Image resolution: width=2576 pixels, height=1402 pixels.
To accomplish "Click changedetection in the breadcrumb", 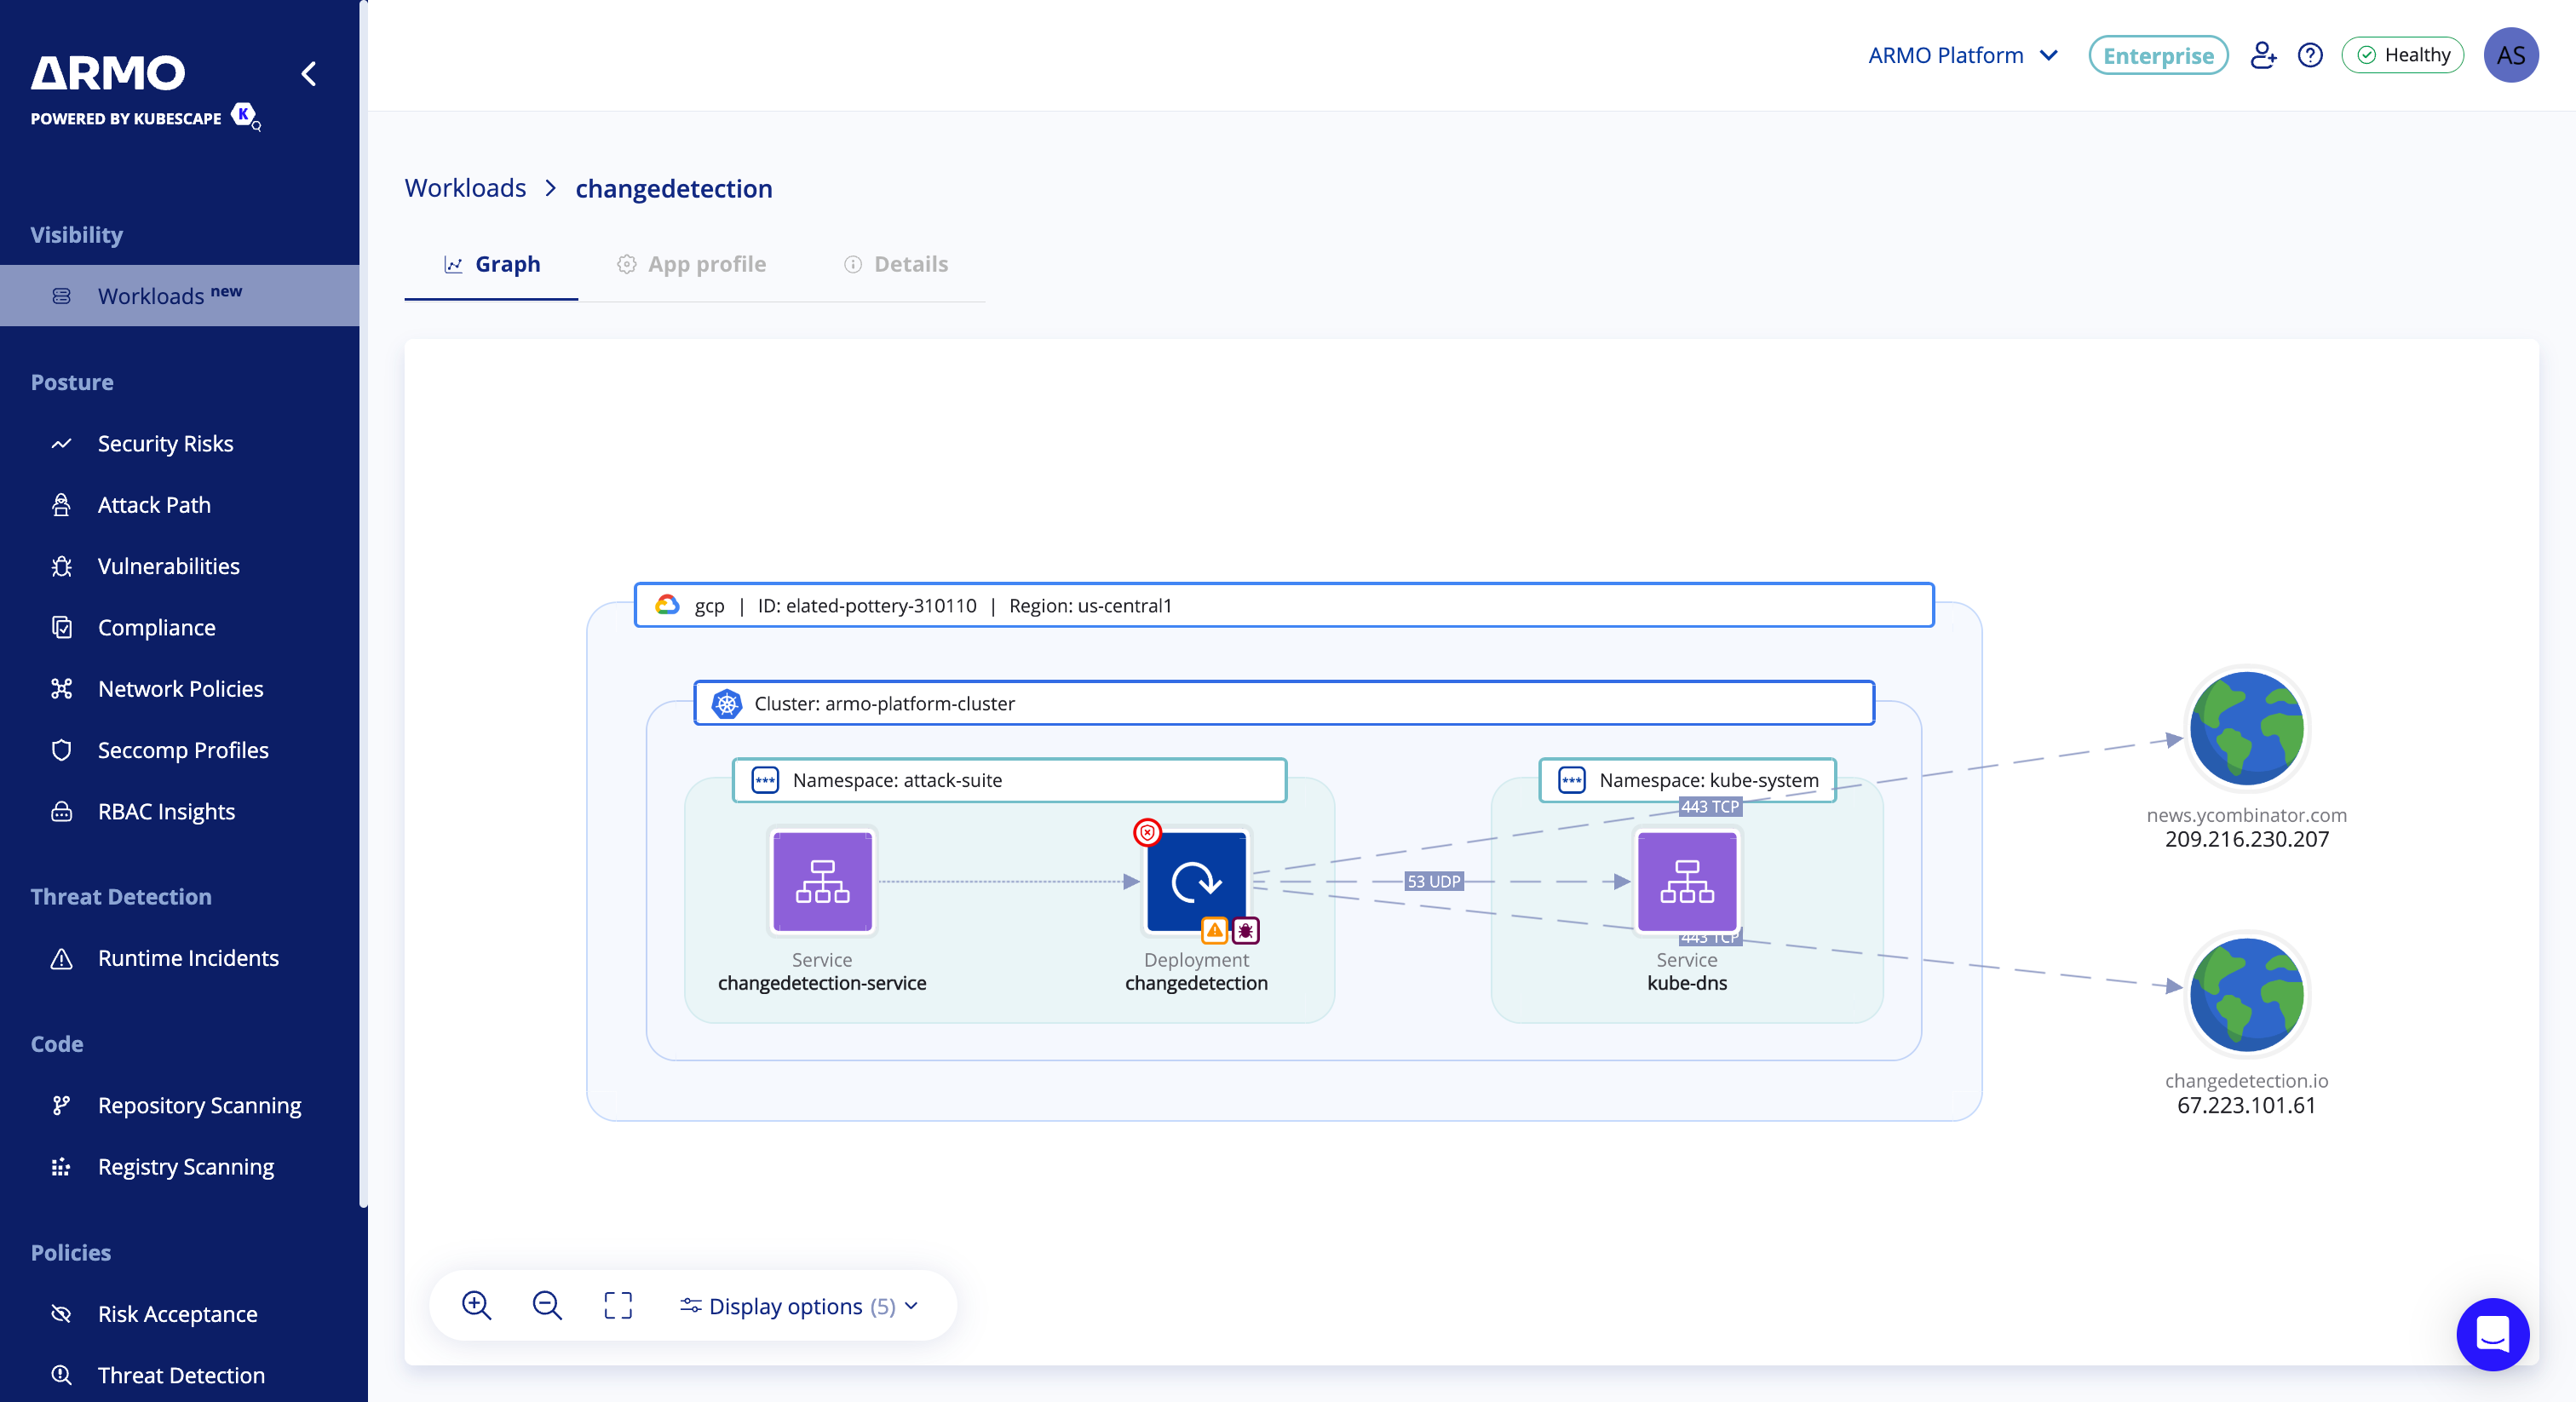I will 674,188.
